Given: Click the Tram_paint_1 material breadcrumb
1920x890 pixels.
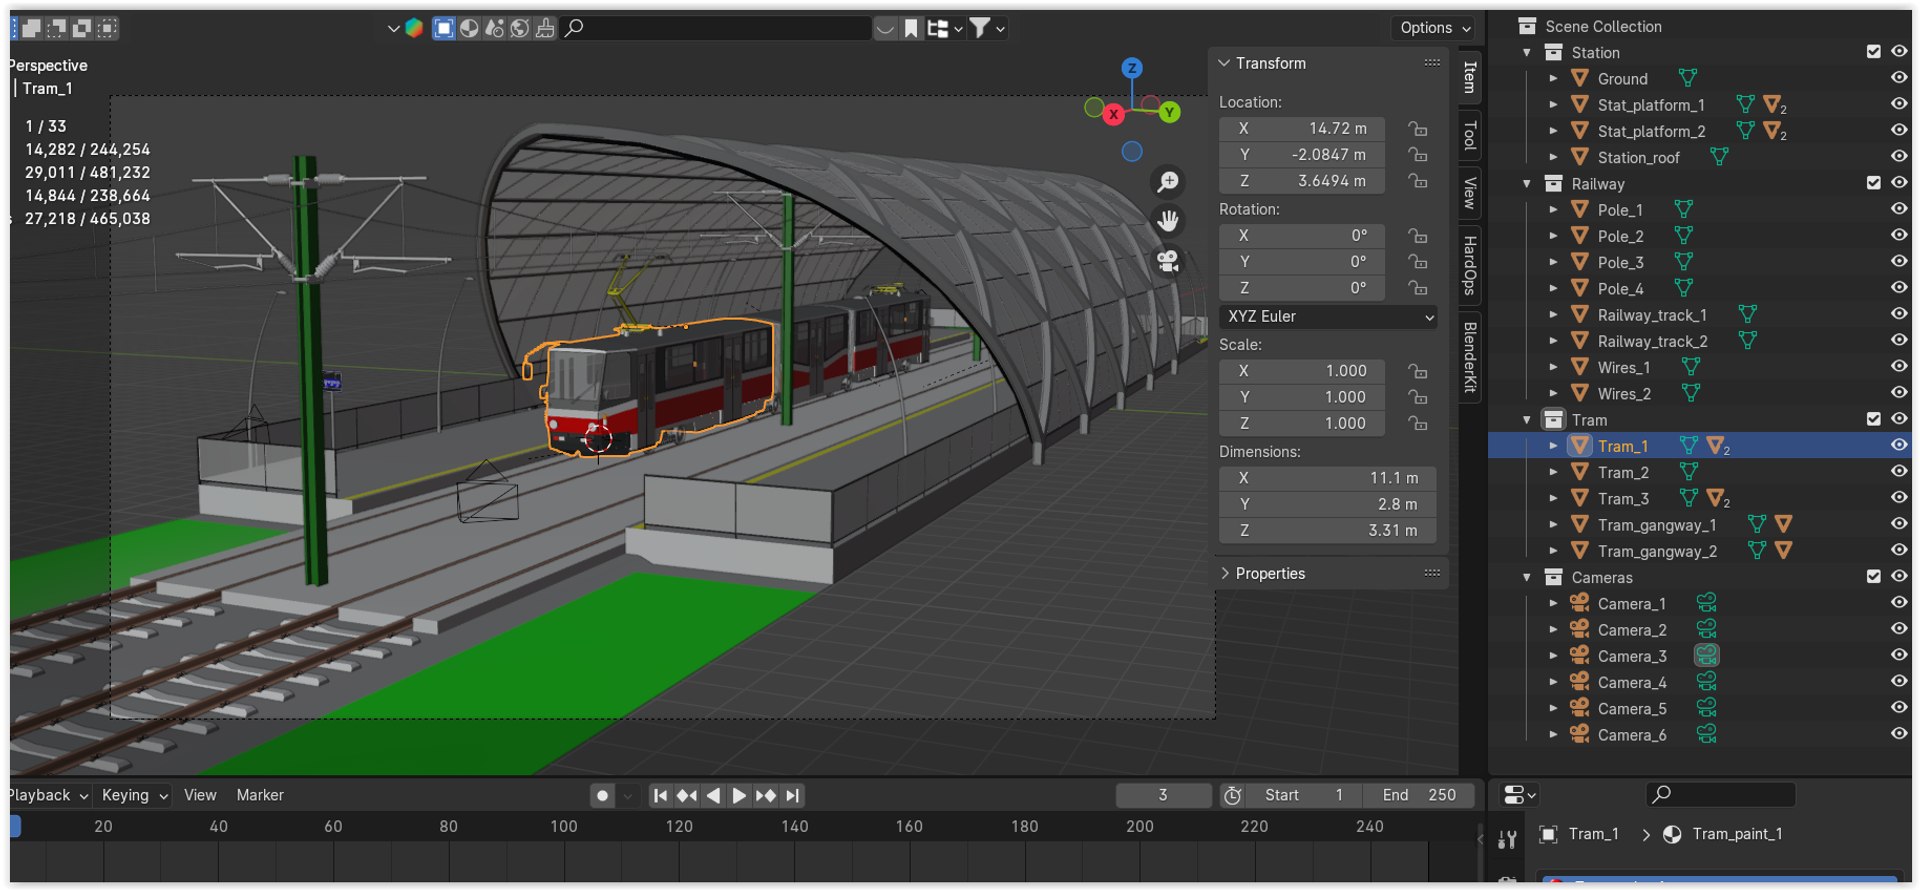Looking at the screenshot, I should point(1737,834).
